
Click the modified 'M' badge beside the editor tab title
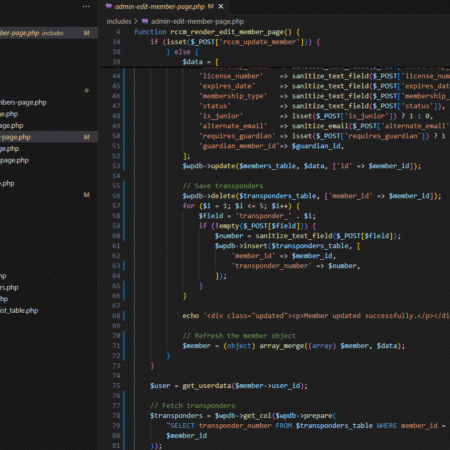pyautogui.click(x=211, y=6)
